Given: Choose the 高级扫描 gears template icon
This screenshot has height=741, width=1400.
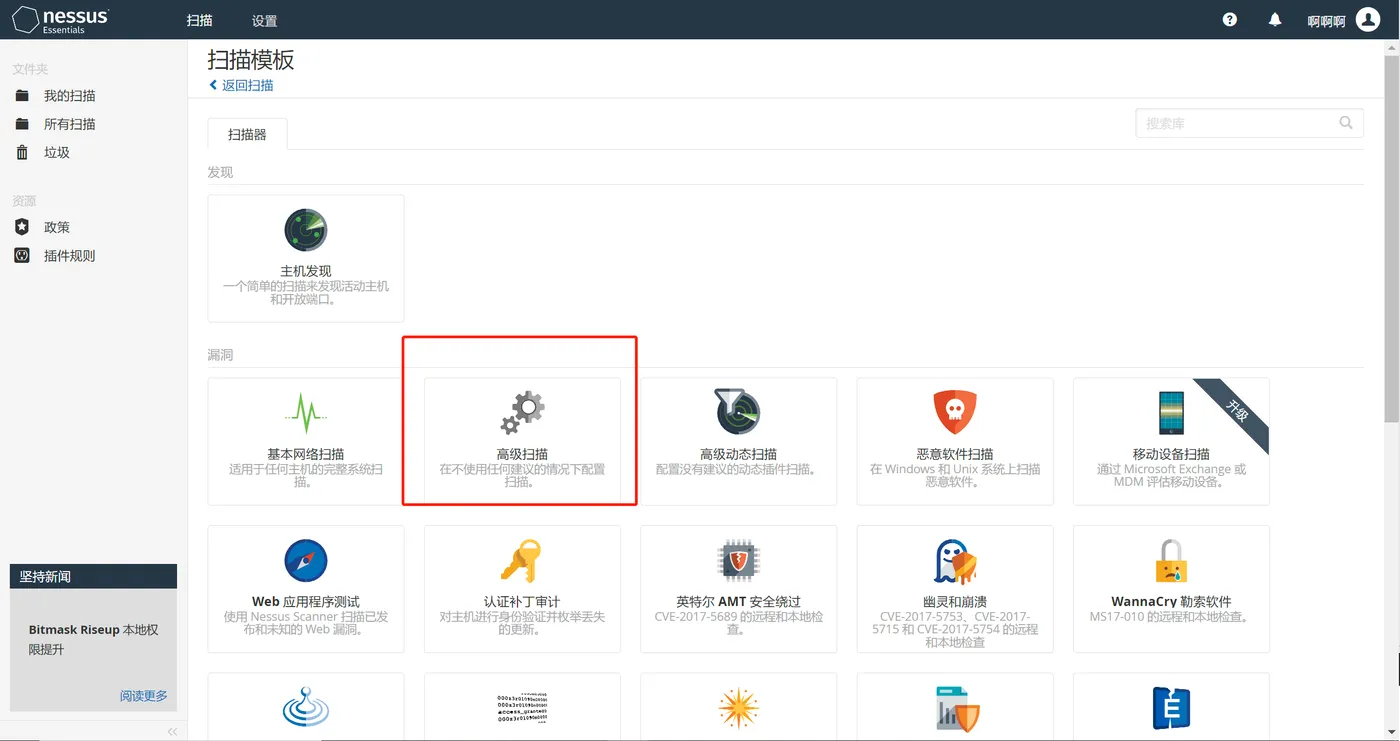Looking at the screenshot, I should click(x=522, y=412).
